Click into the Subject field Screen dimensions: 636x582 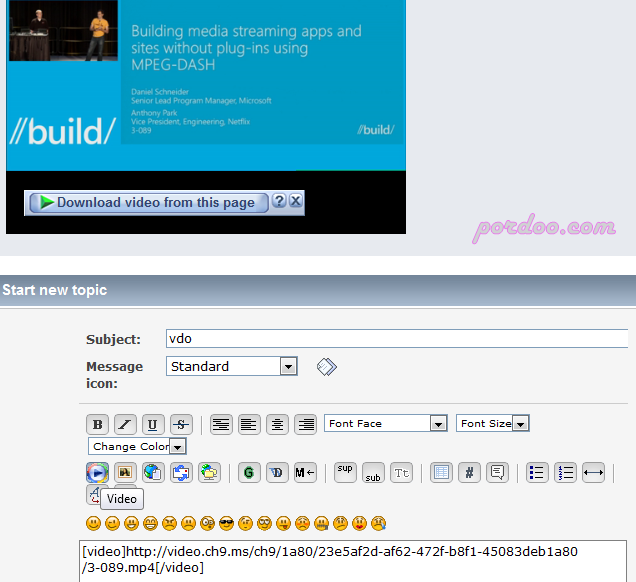tap(397, 339)
